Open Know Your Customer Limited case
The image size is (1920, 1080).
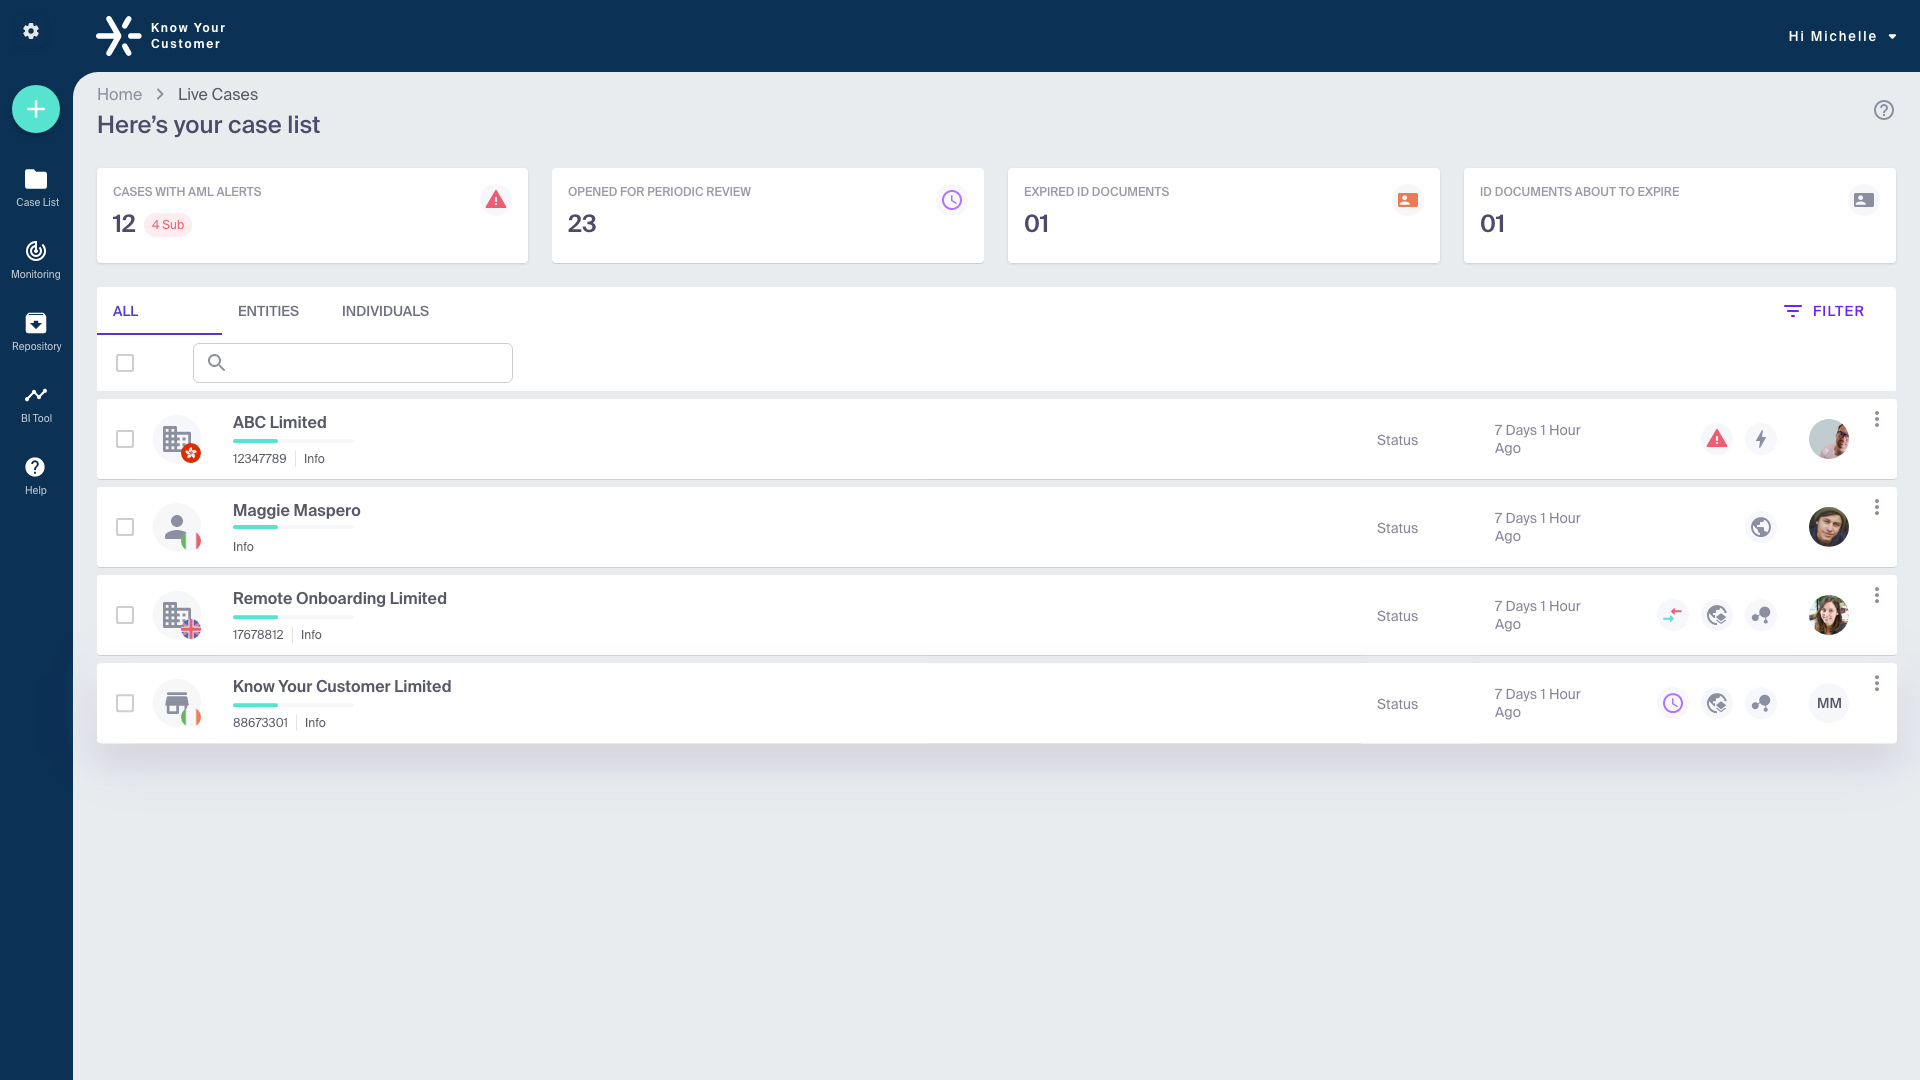[342, 686]
